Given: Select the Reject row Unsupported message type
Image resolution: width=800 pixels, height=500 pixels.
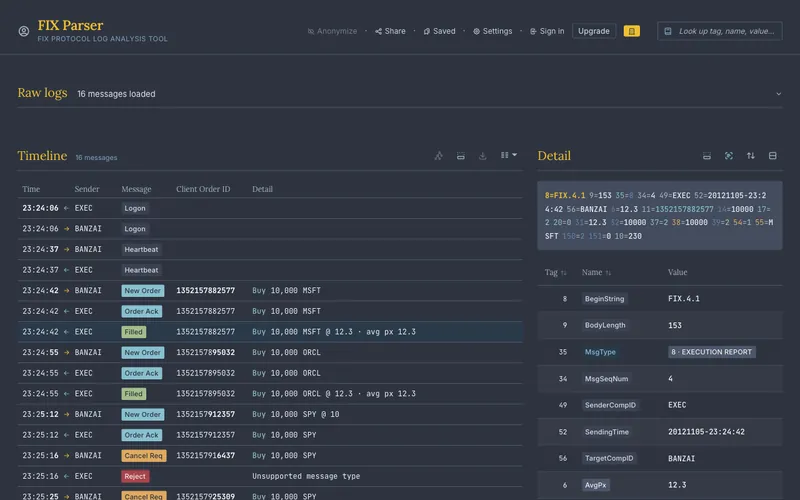Looking at the screenshot, I should click(x=270, y=477).
